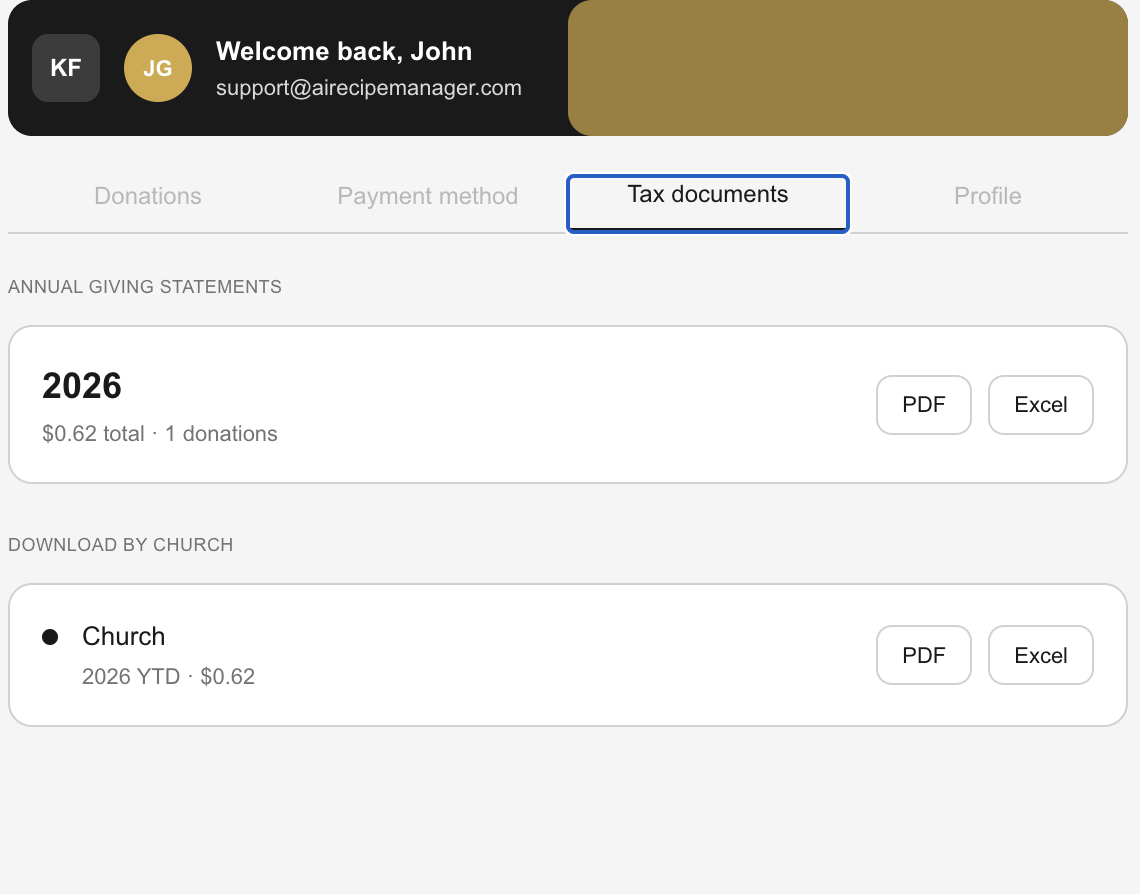1140x894 pixels.
Task: Click the KF logo badge
Action: coord(65,68)
